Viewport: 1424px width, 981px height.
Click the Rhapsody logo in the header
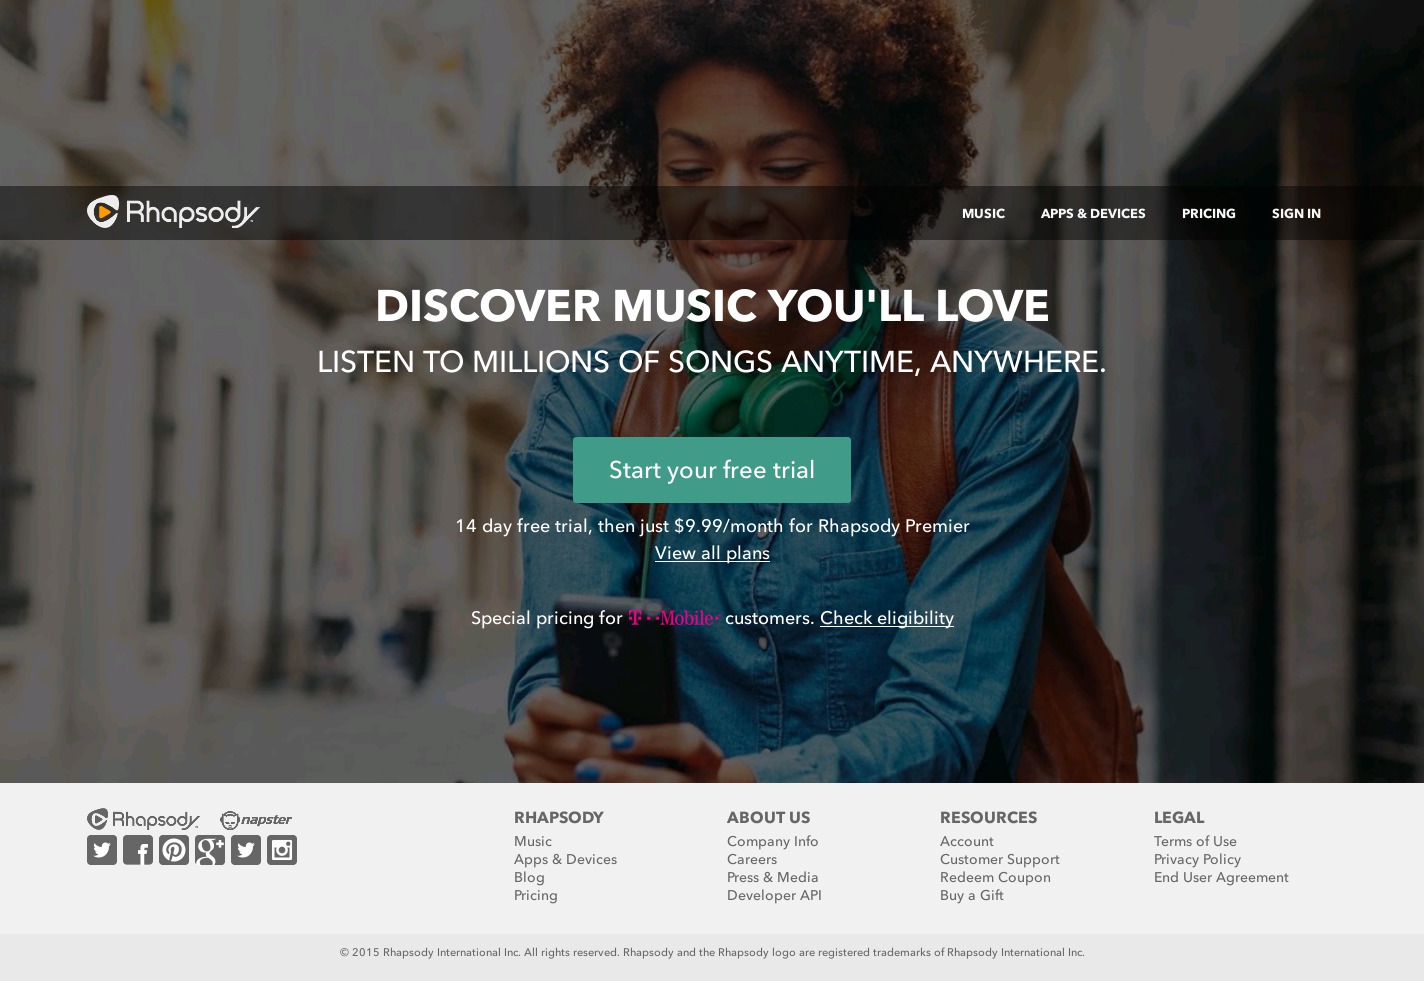(x=173, y=212)
